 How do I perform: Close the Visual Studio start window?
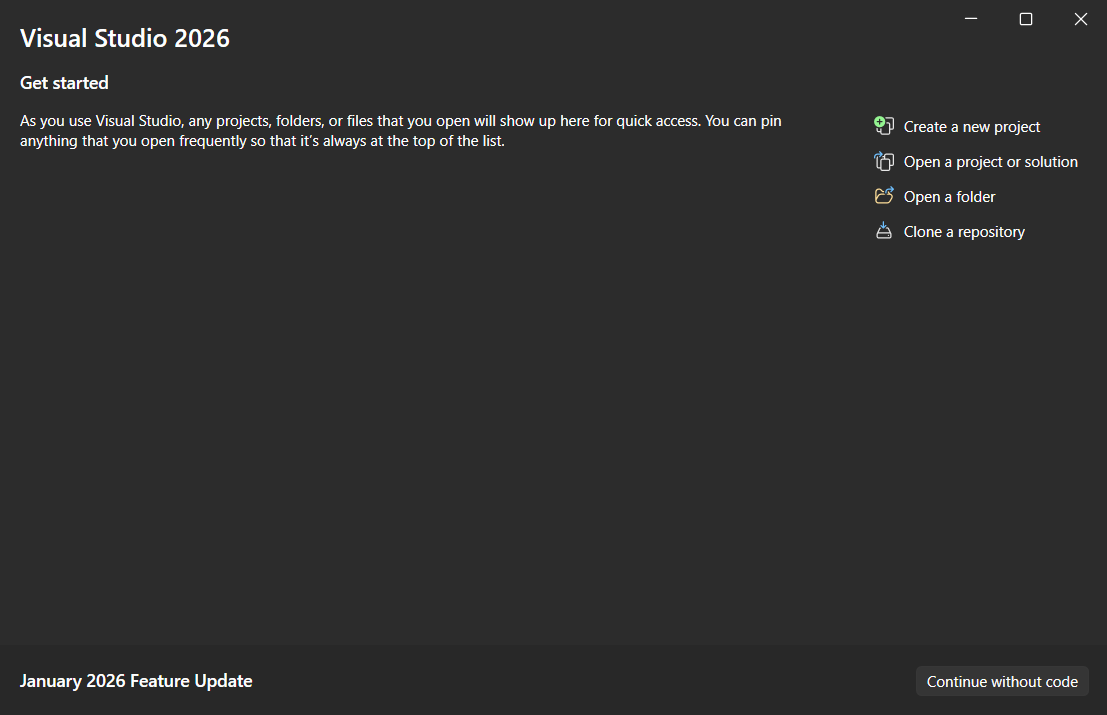[1080, 19]
